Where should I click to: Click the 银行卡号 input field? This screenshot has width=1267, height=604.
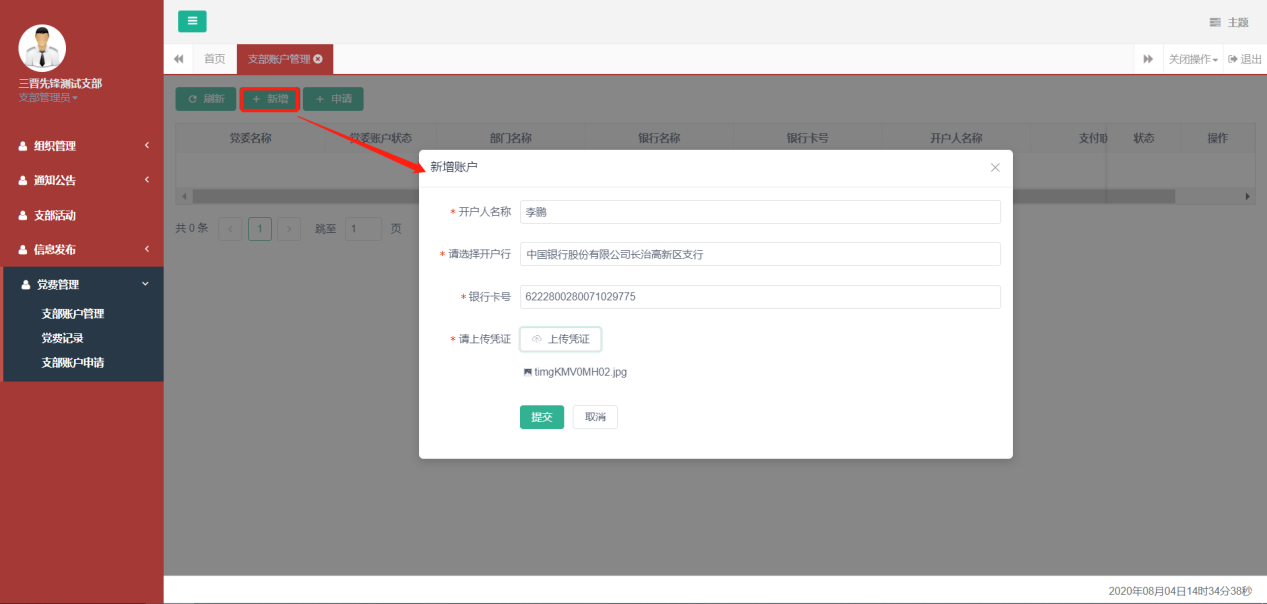tap(760, 297)
